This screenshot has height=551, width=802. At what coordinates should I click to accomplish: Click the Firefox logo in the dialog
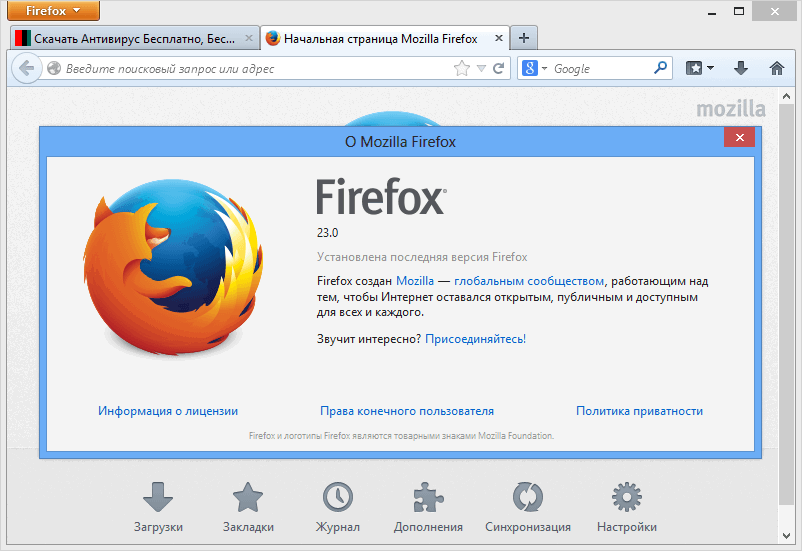[x=173, y=268]
